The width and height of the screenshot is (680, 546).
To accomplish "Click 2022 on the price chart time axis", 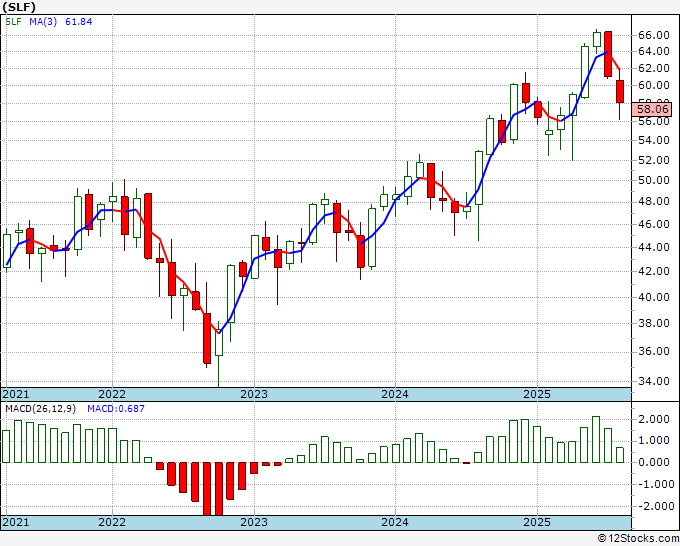I will [112, 394].
